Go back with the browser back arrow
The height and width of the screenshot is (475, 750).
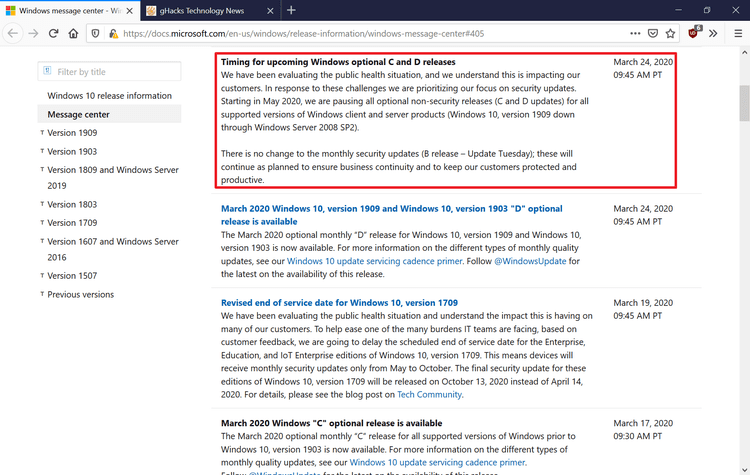coord(13,33)
